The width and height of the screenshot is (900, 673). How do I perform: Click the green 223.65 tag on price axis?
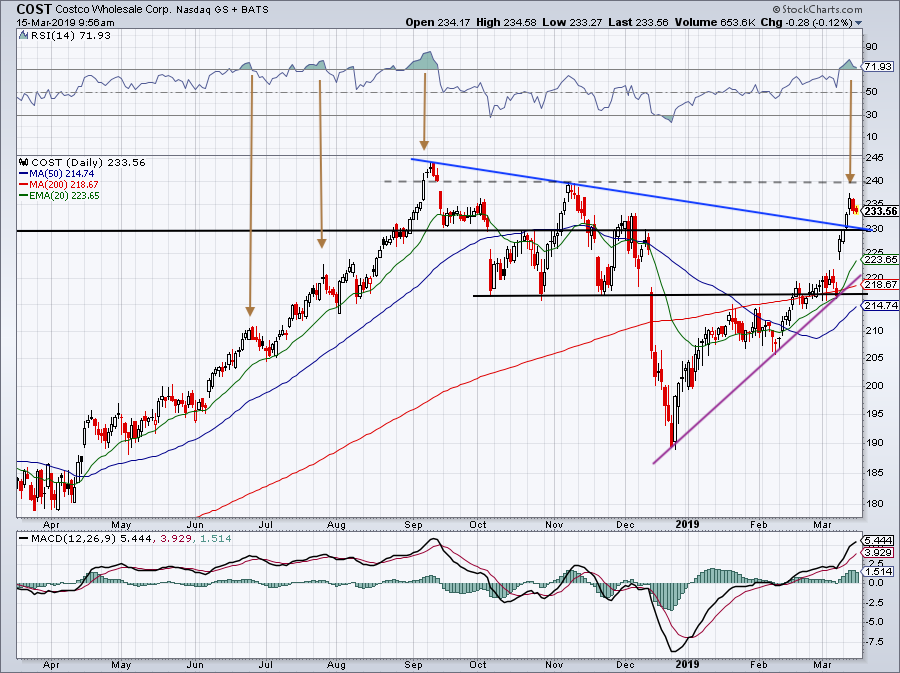coord(881,260)
